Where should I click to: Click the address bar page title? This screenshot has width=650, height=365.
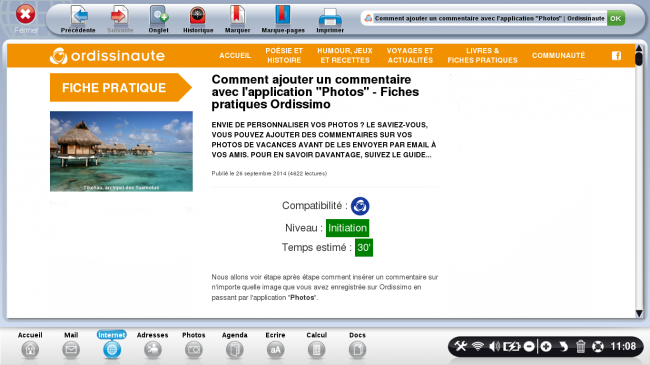pyautogui.click(x=489, y=18)
